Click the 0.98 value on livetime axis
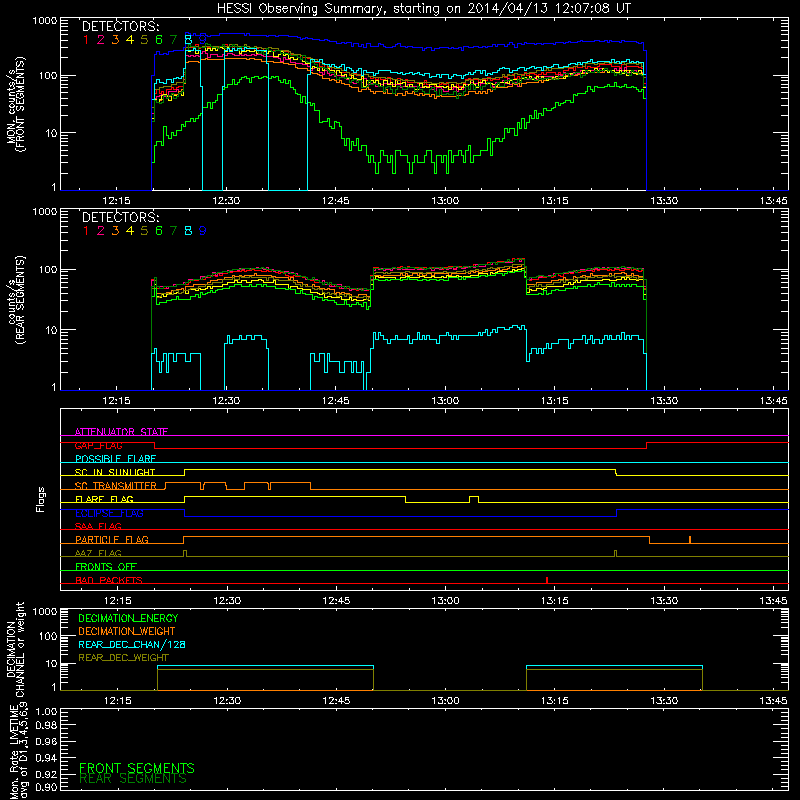 (x=46, y=725)
